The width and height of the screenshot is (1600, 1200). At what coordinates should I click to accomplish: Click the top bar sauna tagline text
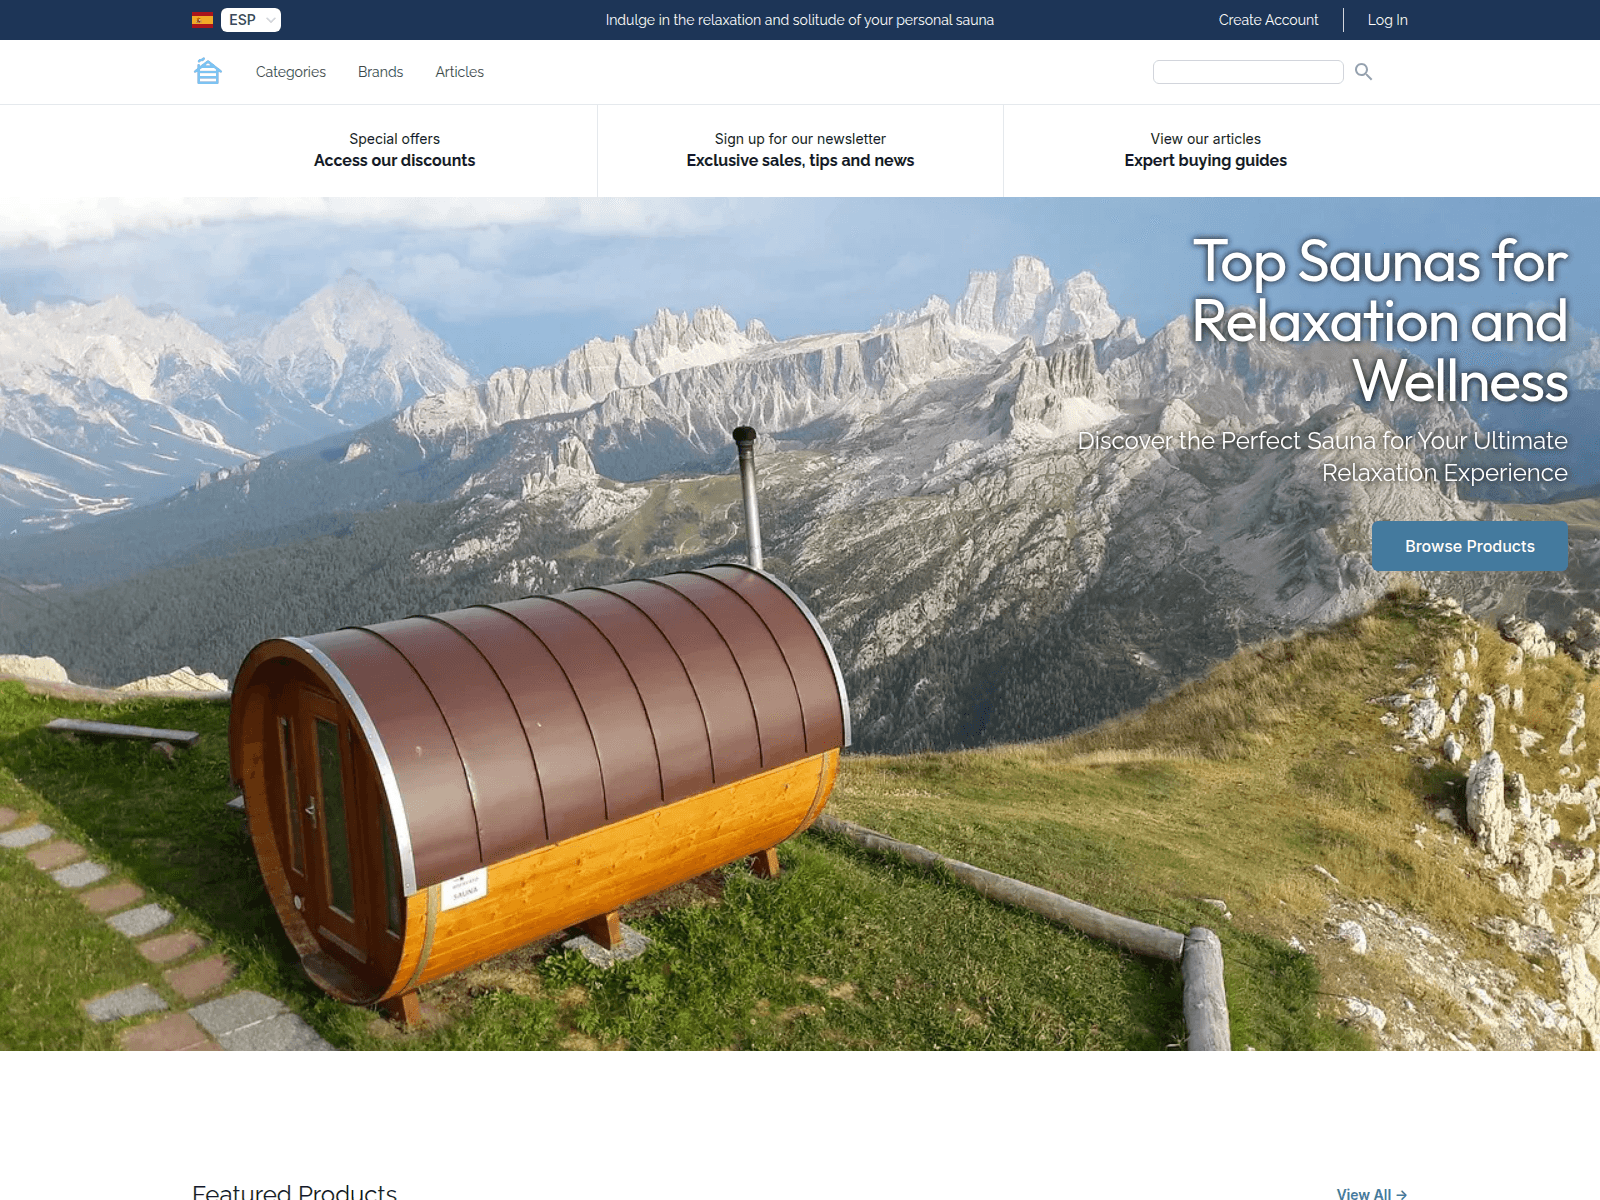click(799, 20)
